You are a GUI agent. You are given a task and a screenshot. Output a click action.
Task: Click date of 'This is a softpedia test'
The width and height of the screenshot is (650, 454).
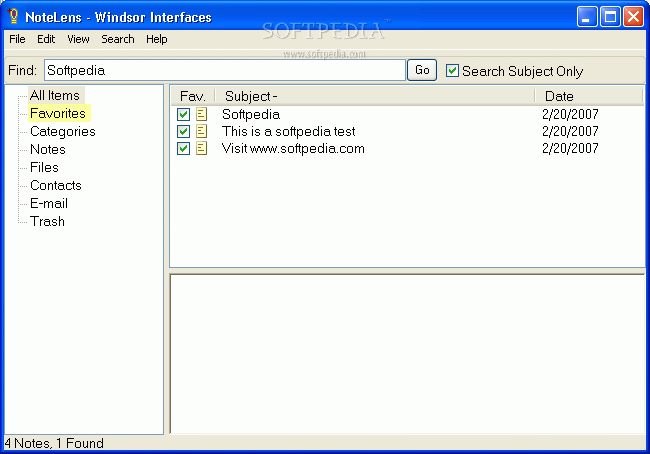click(x=570, y=131)
